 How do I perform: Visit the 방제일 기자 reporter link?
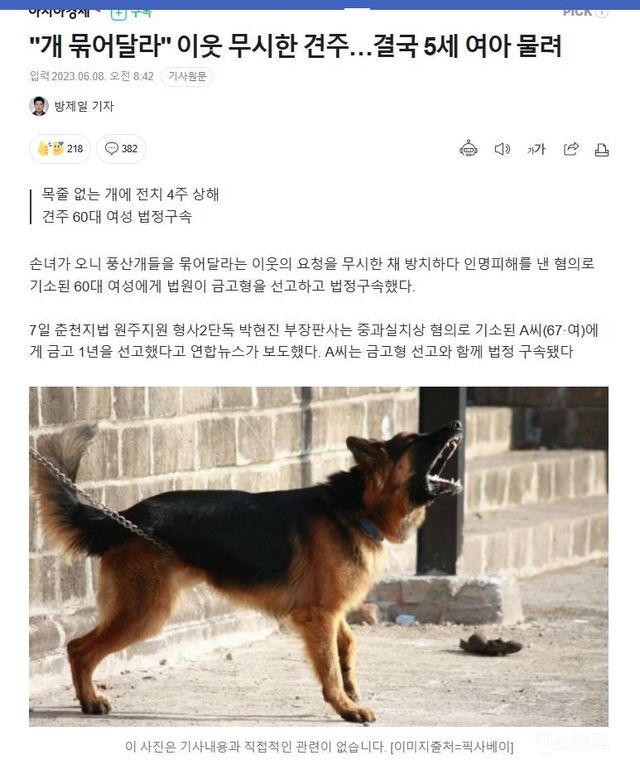click(x=84, y=106)
